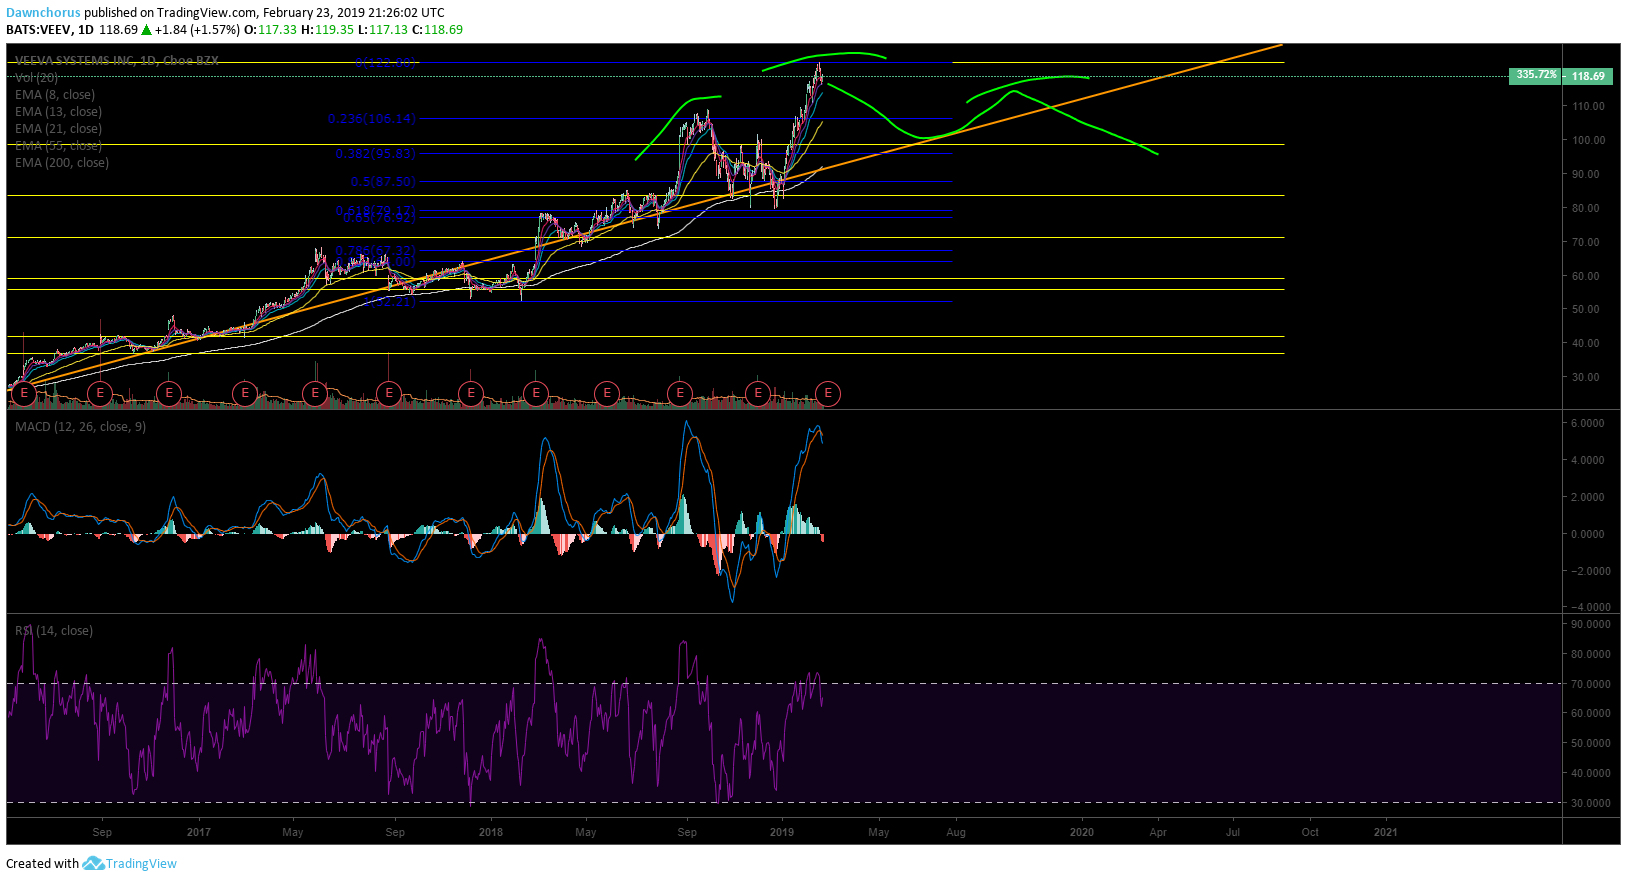
Task: Click the 6.0000 value on MACD axis
Action: (x=1588, y=424)
